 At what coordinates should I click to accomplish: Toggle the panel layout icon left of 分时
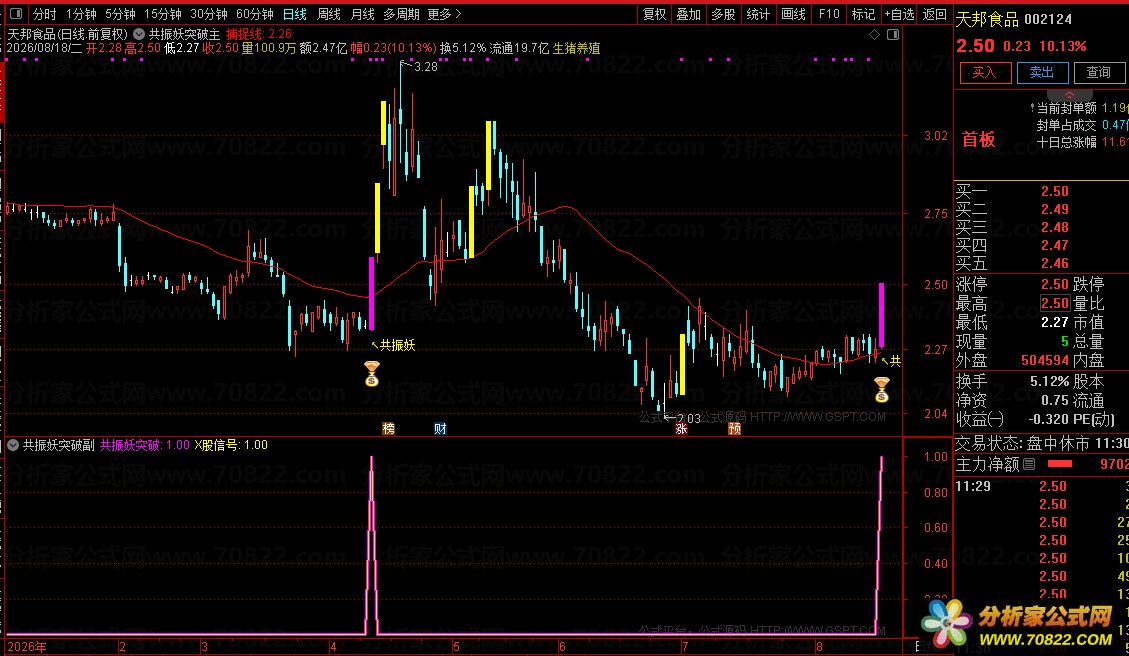pos(16,14)
